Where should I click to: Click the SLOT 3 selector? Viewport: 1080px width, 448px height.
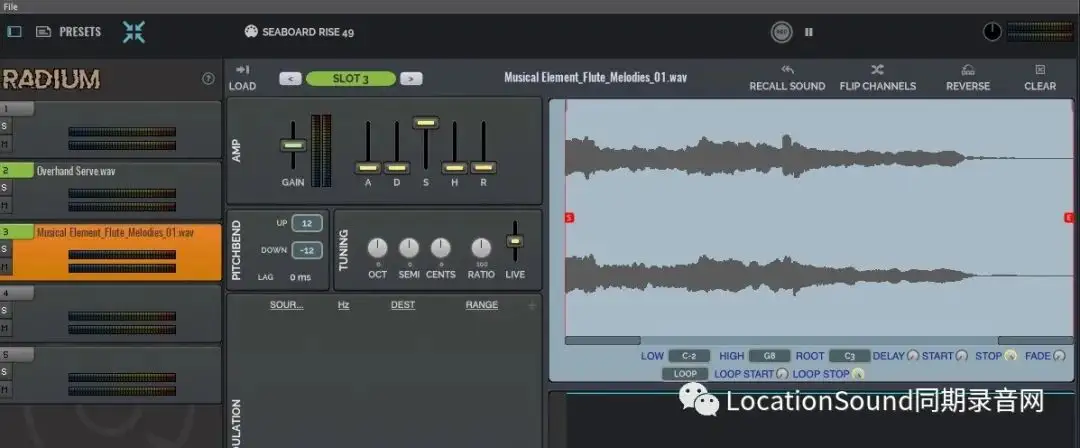pos(351,79)
